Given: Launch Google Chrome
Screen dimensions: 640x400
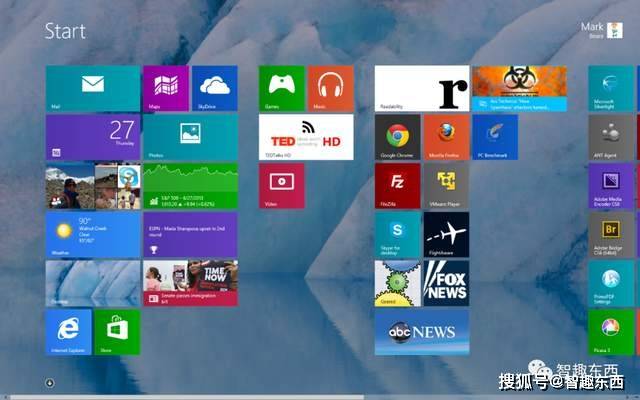Looking at the screenshot, I should pos(398,137).
